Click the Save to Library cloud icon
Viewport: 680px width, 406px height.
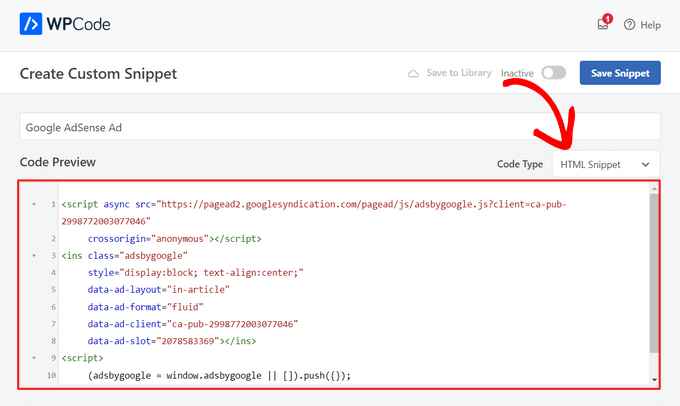(x=413, y=74)
